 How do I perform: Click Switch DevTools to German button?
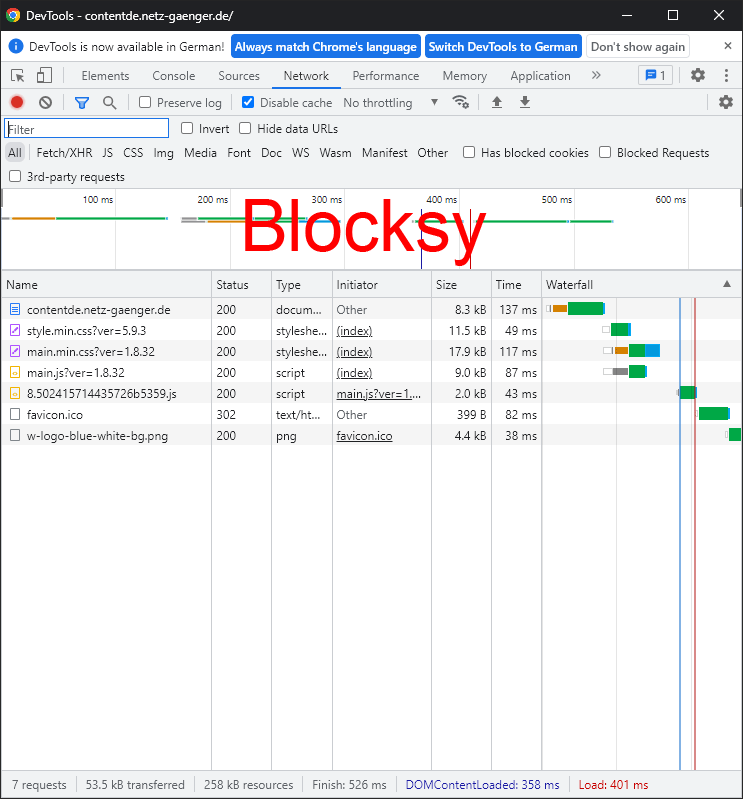[x=503, y=46]
